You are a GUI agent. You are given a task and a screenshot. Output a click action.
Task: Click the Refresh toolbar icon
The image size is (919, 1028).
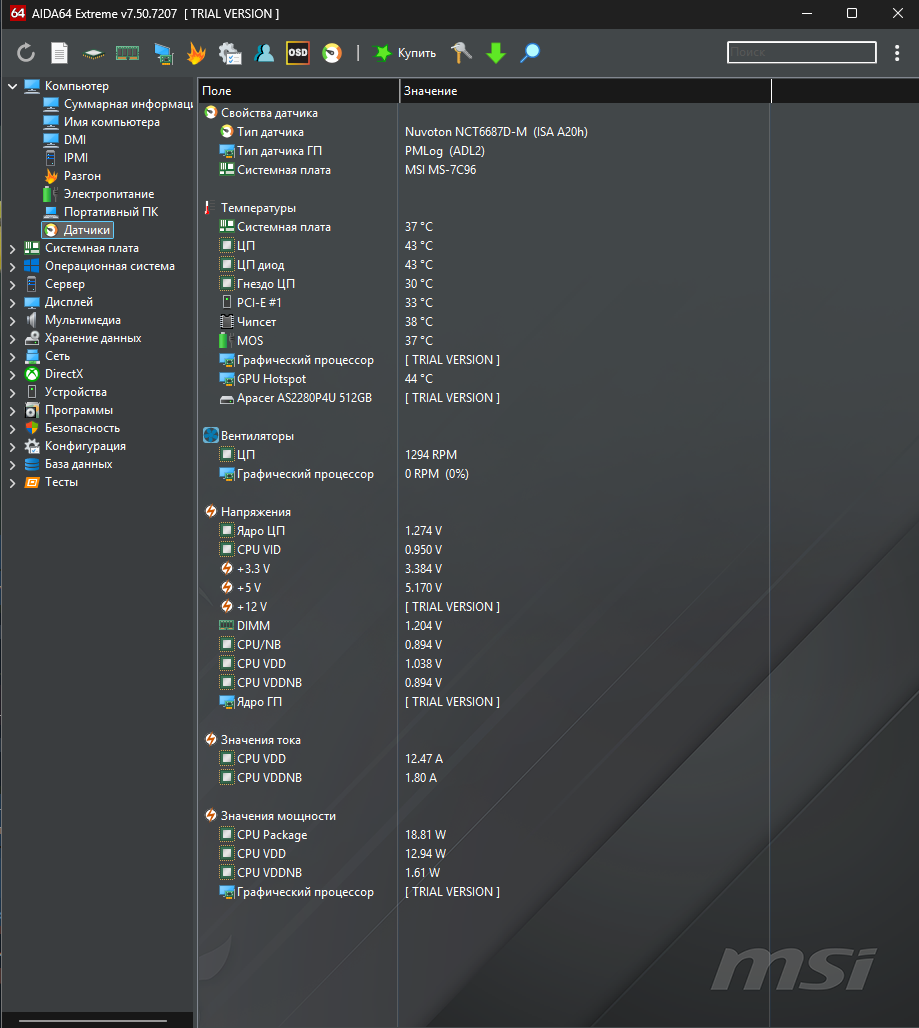26,53
